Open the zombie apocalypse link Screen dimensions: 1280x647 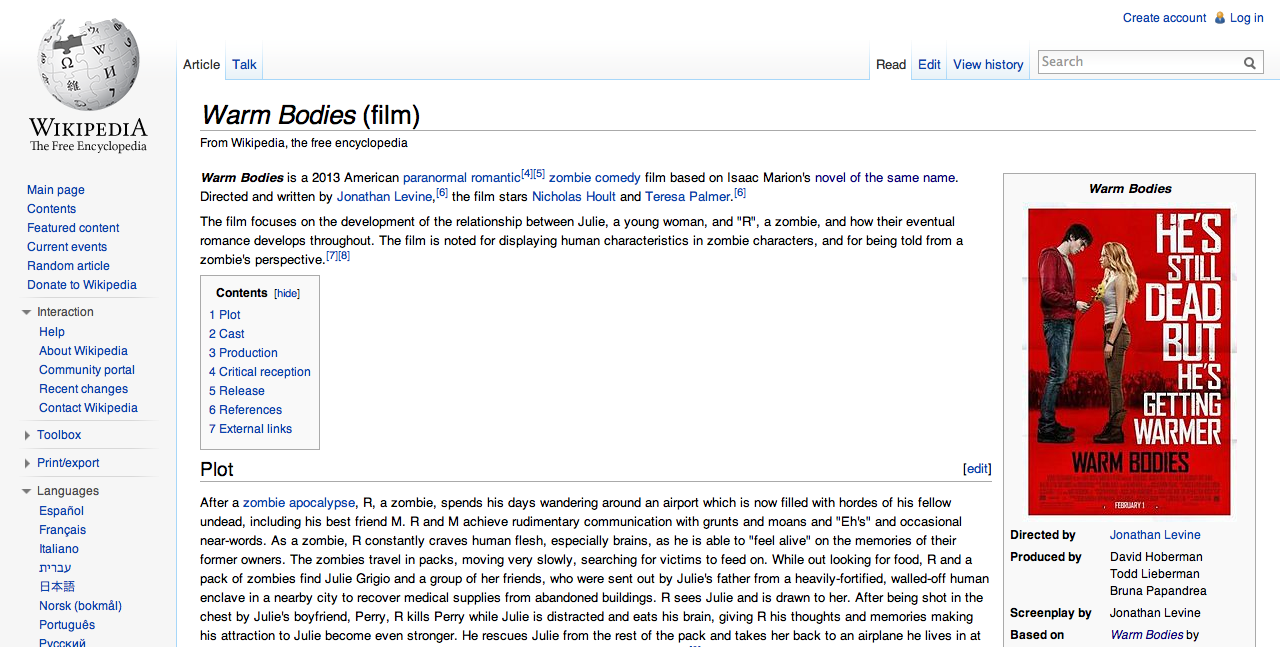[x=299, y=503]
